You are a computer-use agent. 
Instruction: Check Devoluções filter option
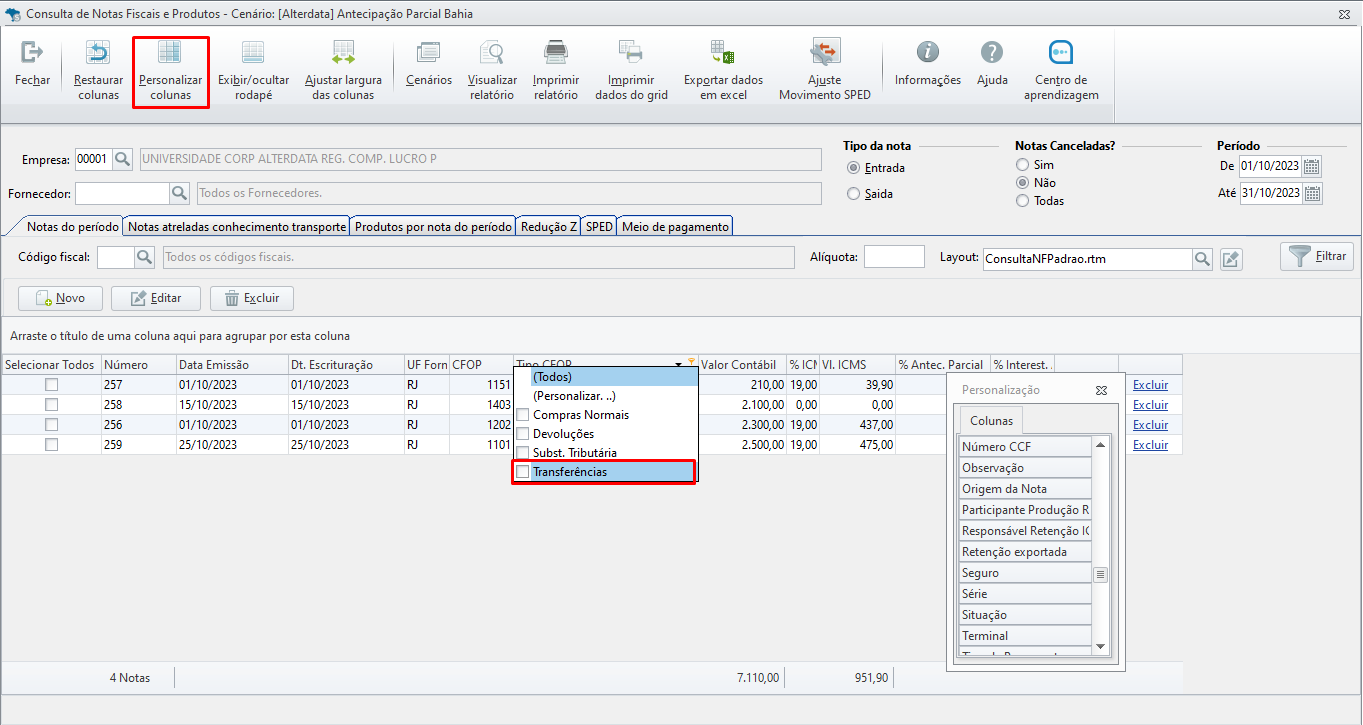(523, 434)
